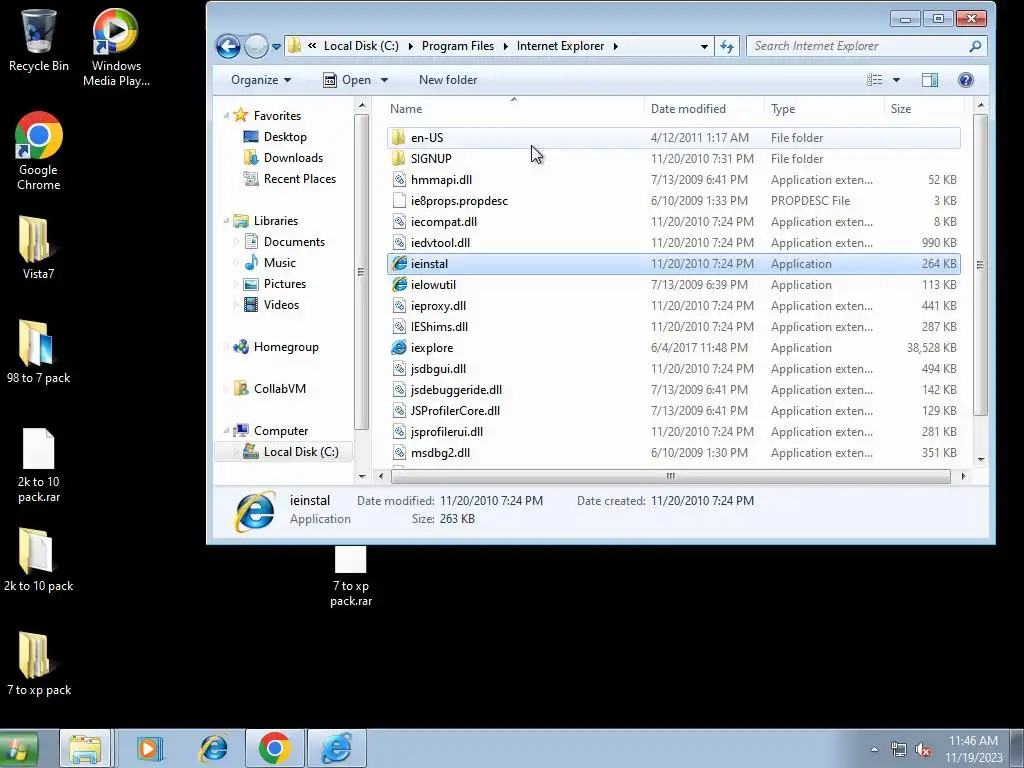This screenshot has height=768, width=1024.
Task: Select Recycle Bin desktop icon
Action: (39, 40)
